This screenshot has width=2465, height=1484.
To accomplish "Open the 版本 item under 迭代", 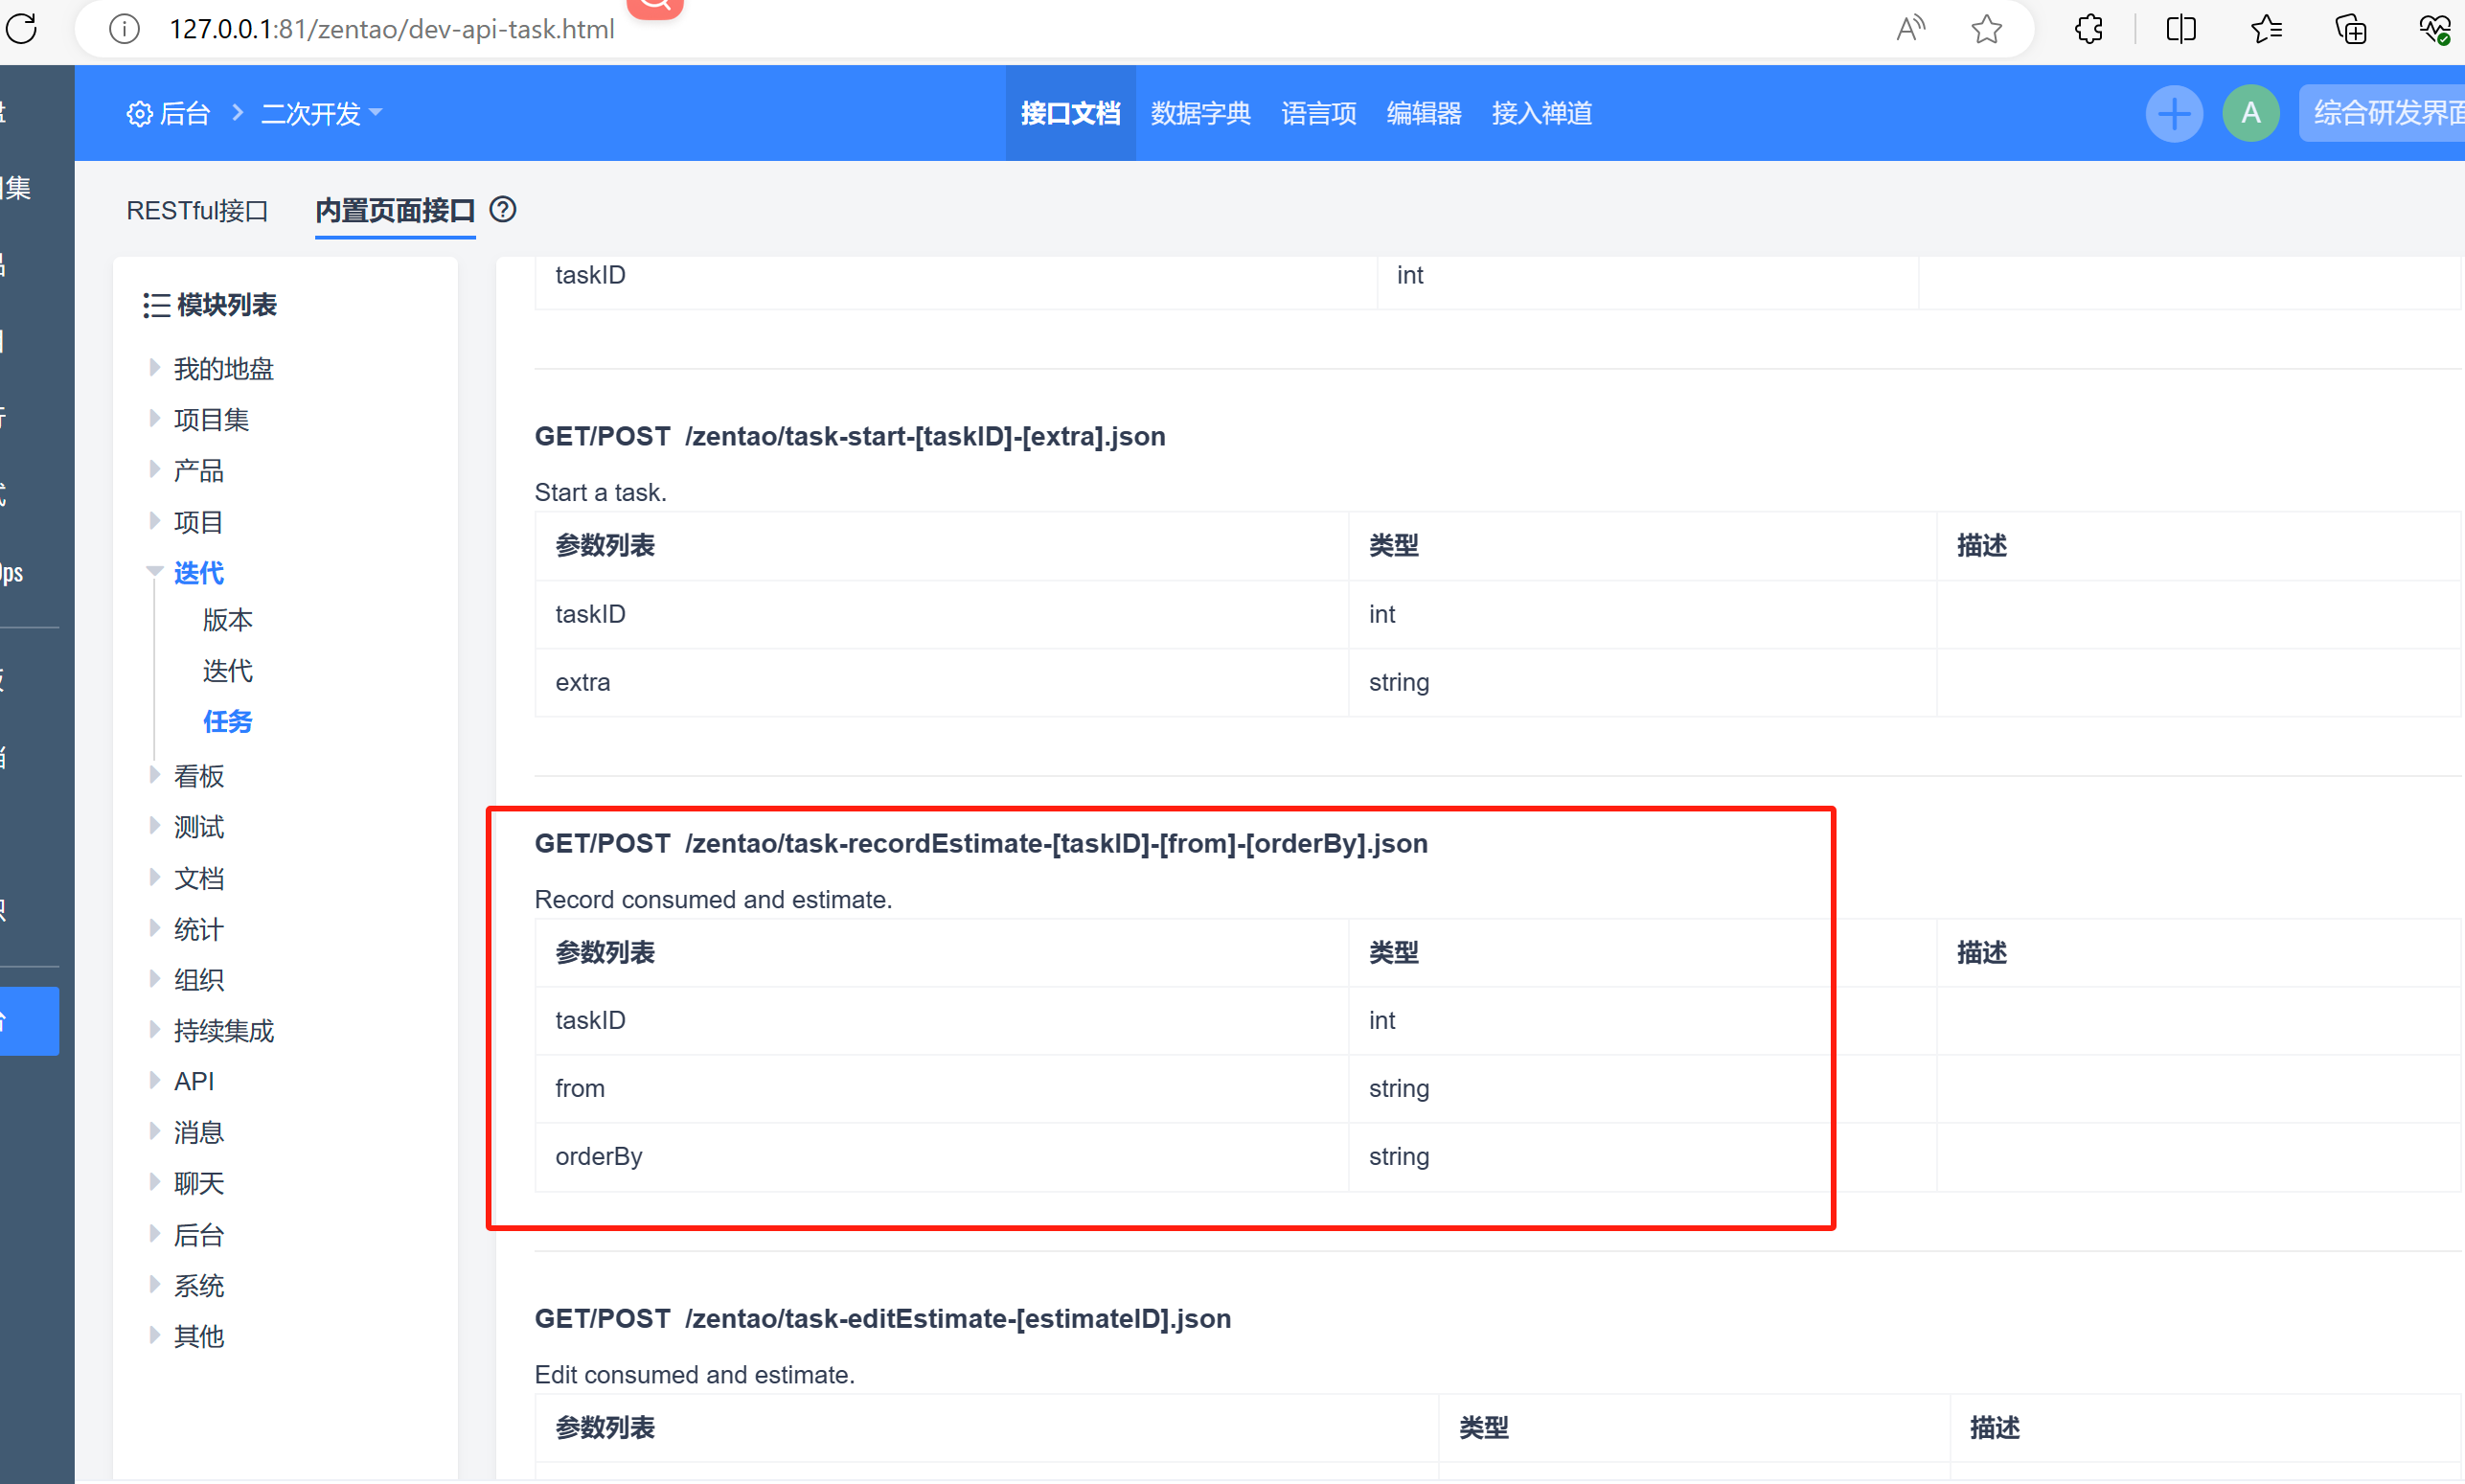I will 227,620.
